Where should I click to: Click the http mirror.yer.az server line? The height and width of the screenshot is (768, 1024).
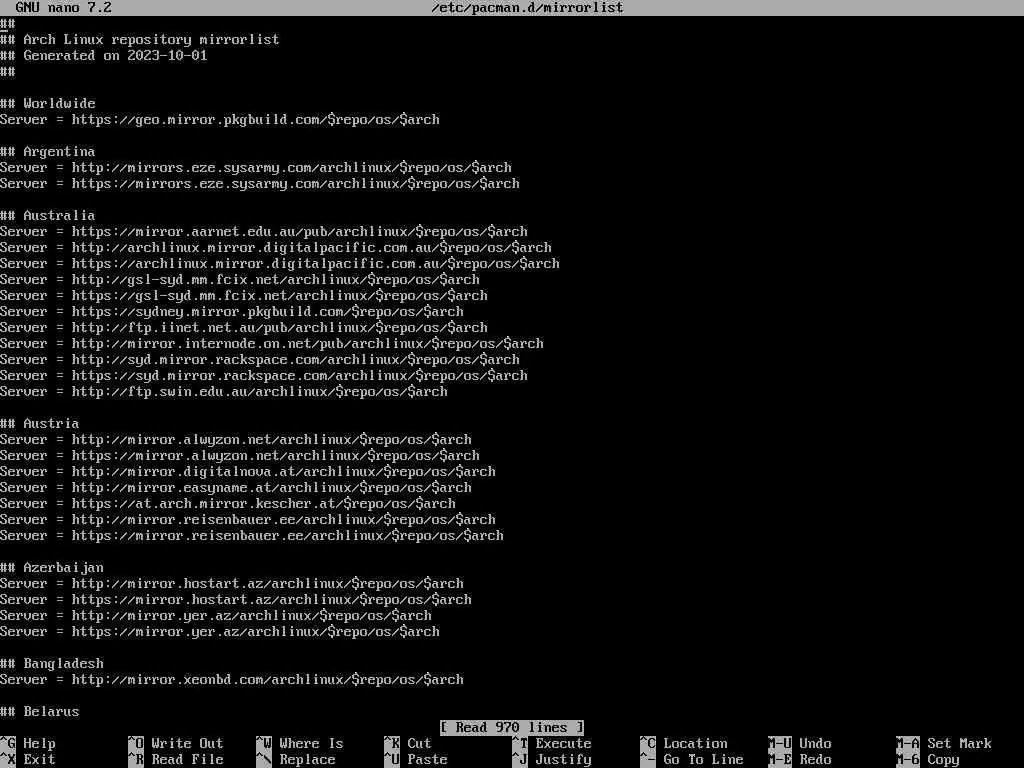tap(216, 615)
